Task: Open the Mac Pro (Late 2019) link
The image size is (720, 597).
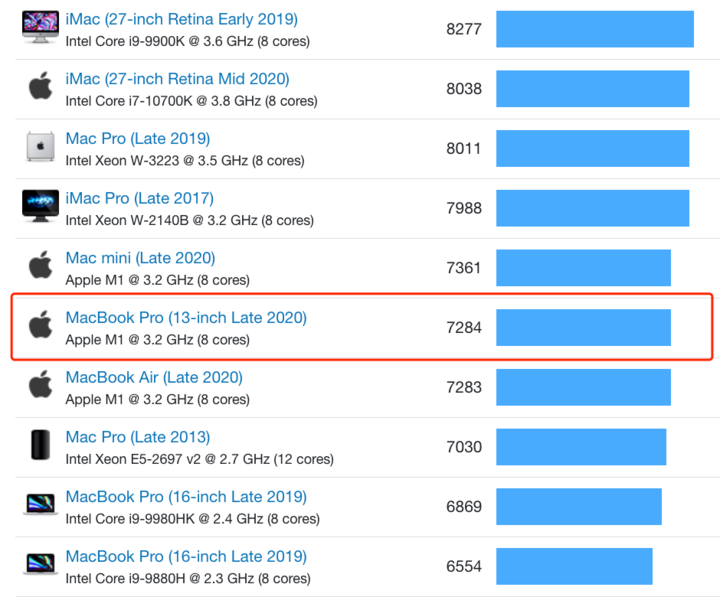Action: tap(137, 139)
